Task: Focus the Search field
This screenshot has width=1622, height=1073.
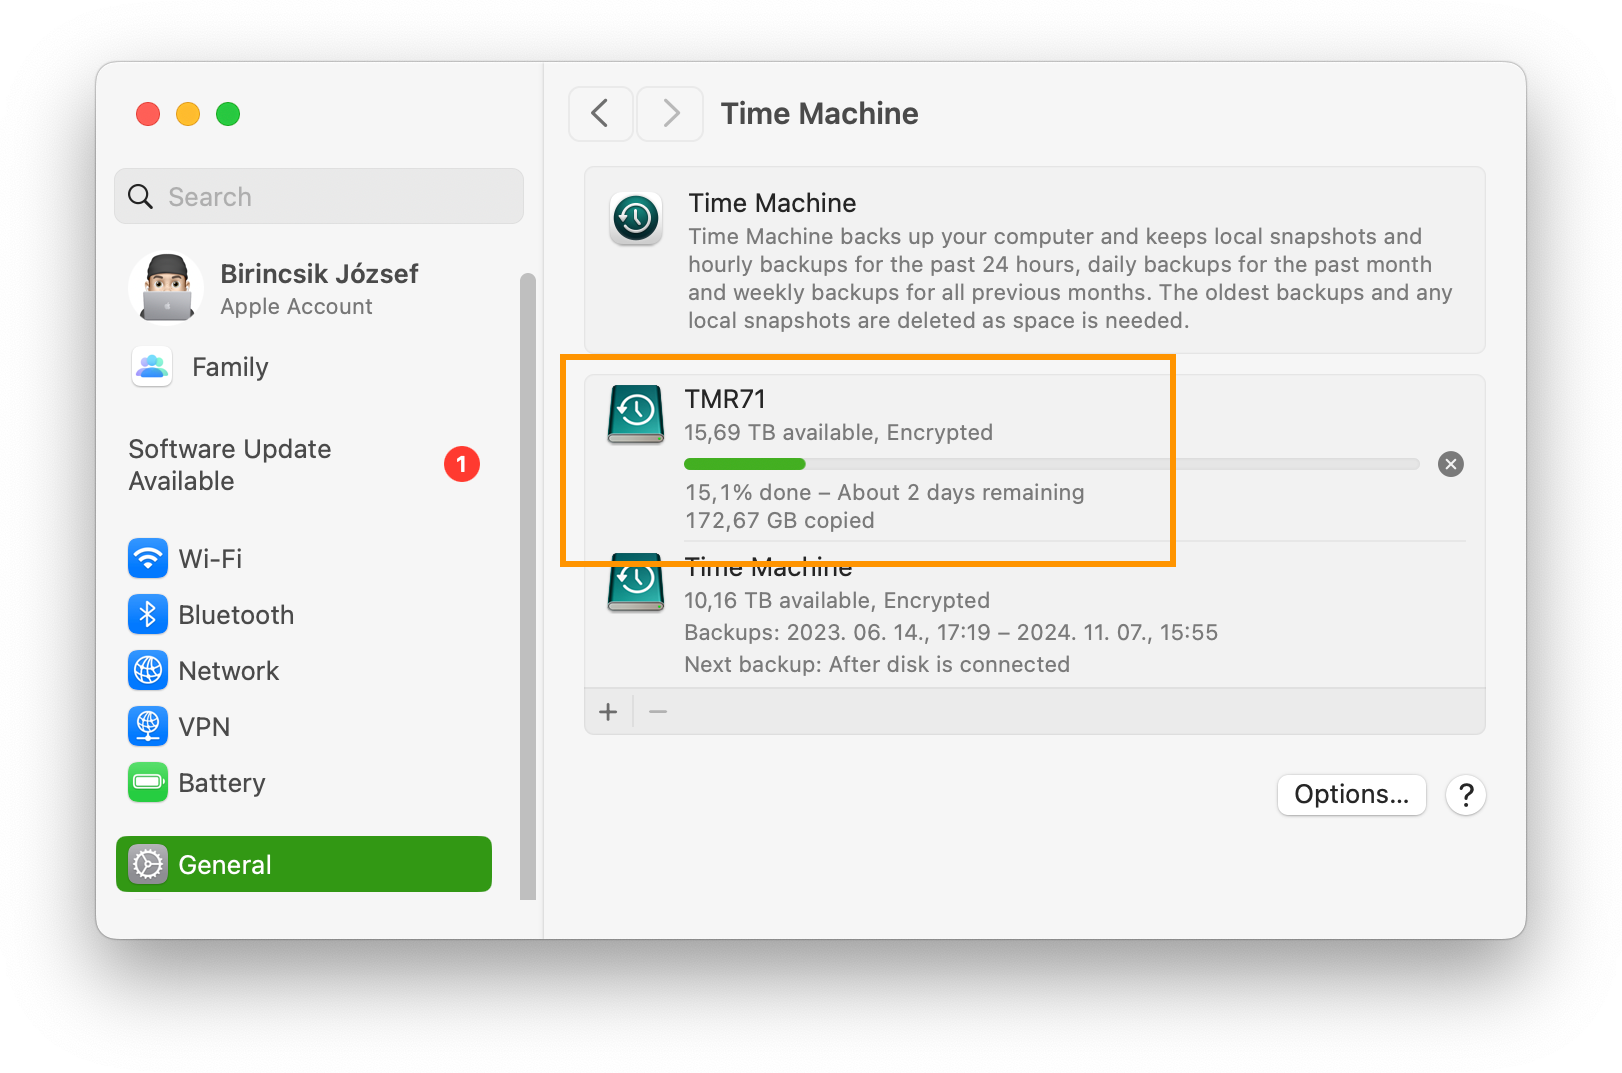Action: tap(319, 196)
